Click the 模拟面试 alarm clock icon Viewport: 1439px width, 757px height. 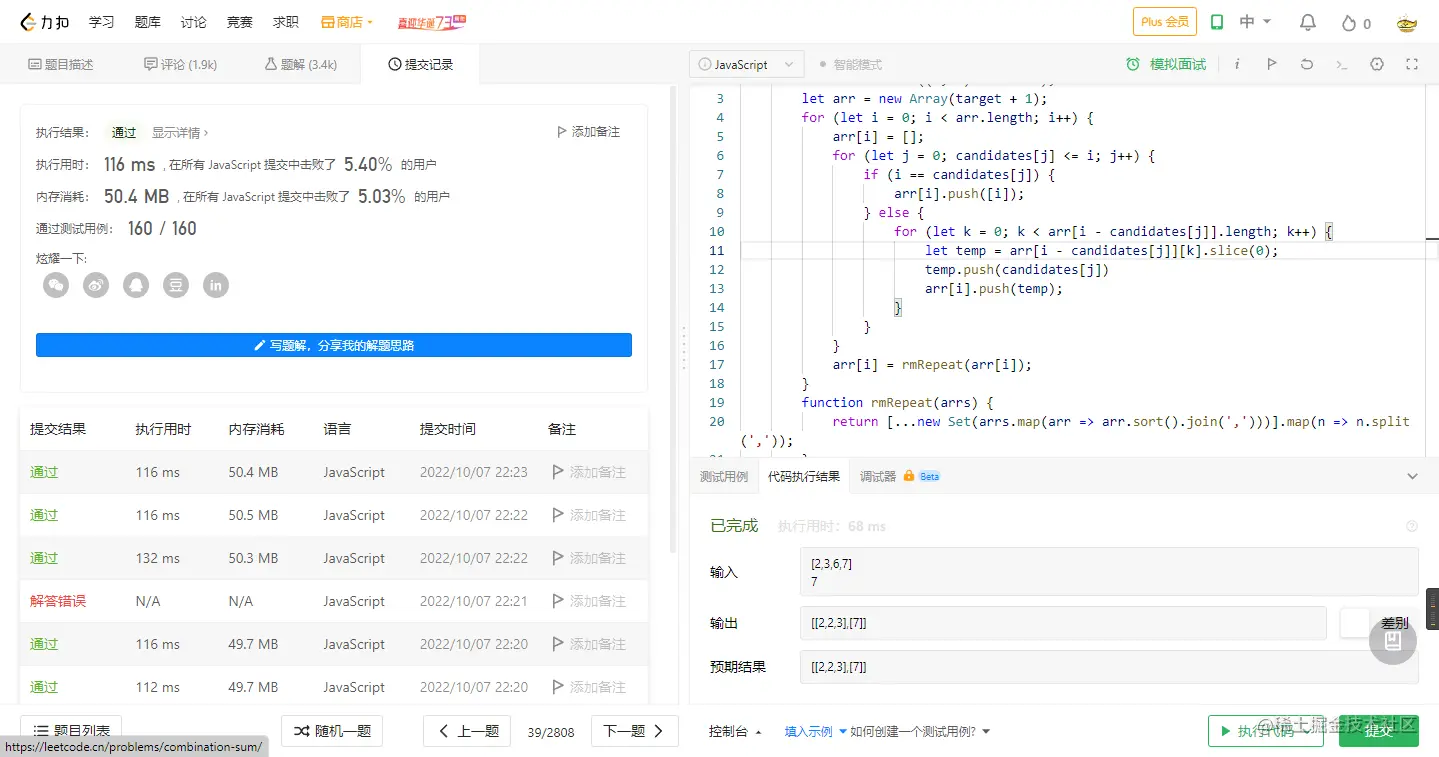pos(1133,64)
